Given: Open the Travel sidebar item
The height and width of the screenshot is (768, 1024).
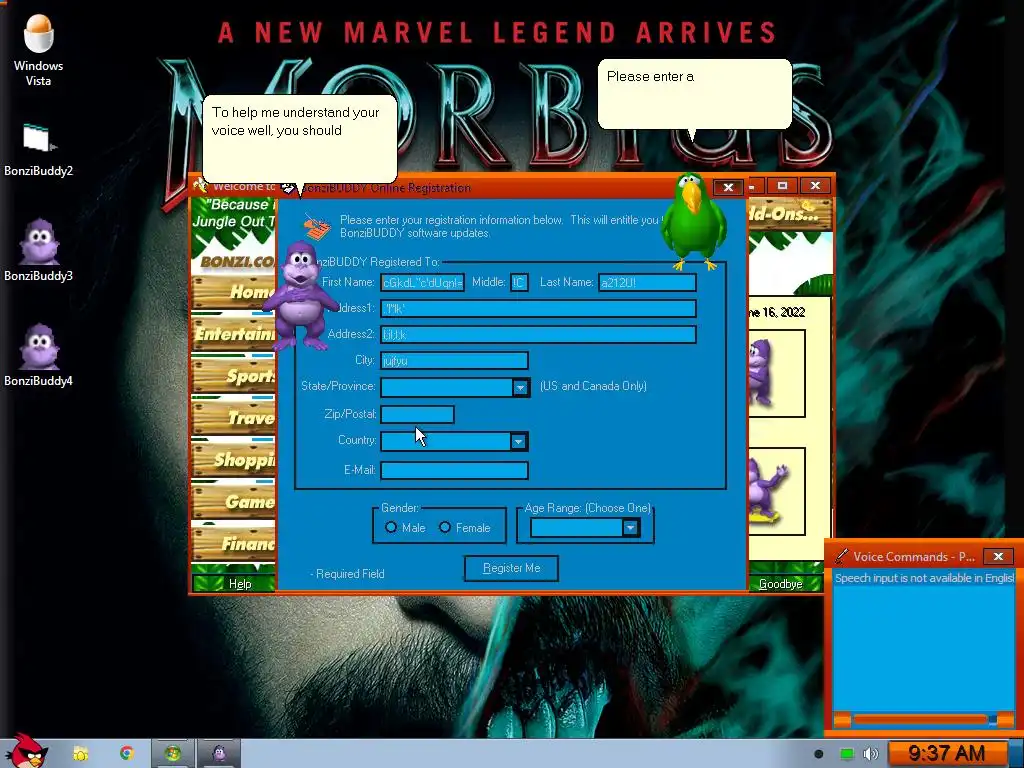Looking at the screenshot, I should (234, 417).
